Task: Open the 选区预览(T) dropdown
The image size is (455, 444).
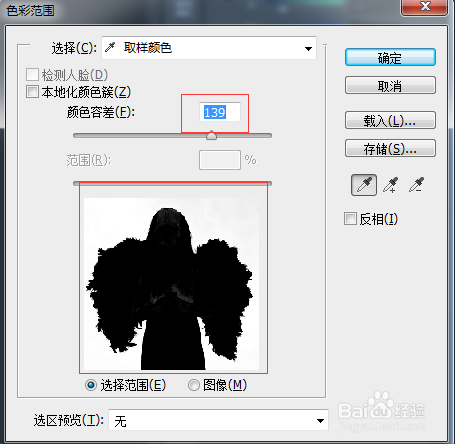Action: pyautogui.click(x=218, y=420)
